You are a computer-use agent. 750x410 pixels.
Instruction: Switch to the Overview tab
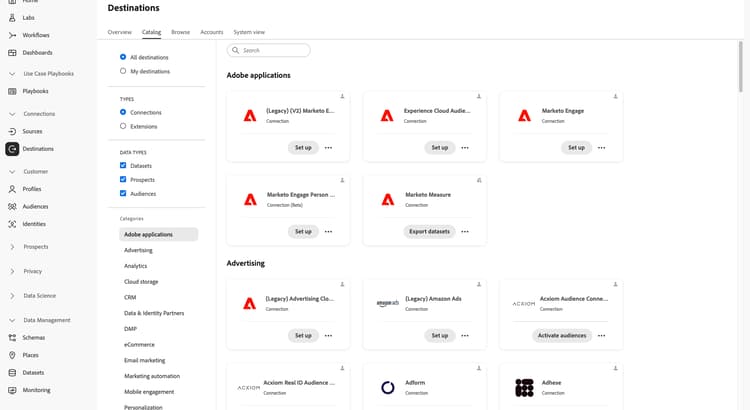pyautogui.click(x=120, y=32)
